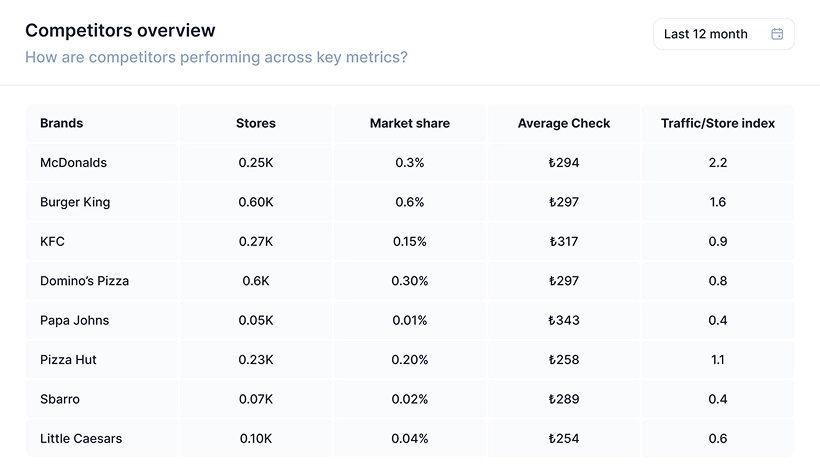Select the Burger King brand row
Viewport: 820px width, 476px height.
[x=75, y=202]
